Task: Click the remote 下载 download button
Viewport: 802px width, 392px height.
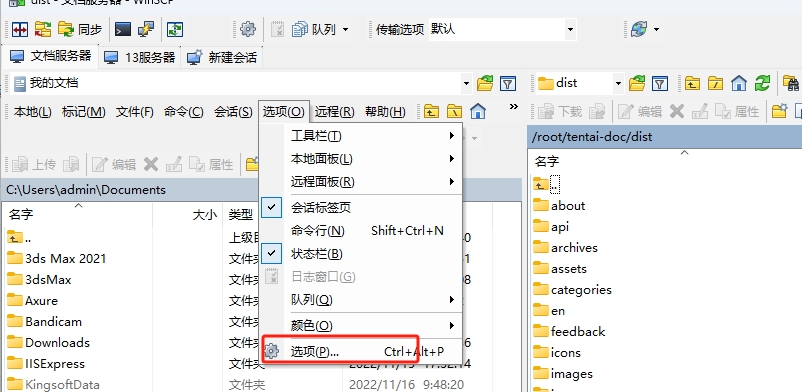Action: pyautogui.click(x=560, y=111)
